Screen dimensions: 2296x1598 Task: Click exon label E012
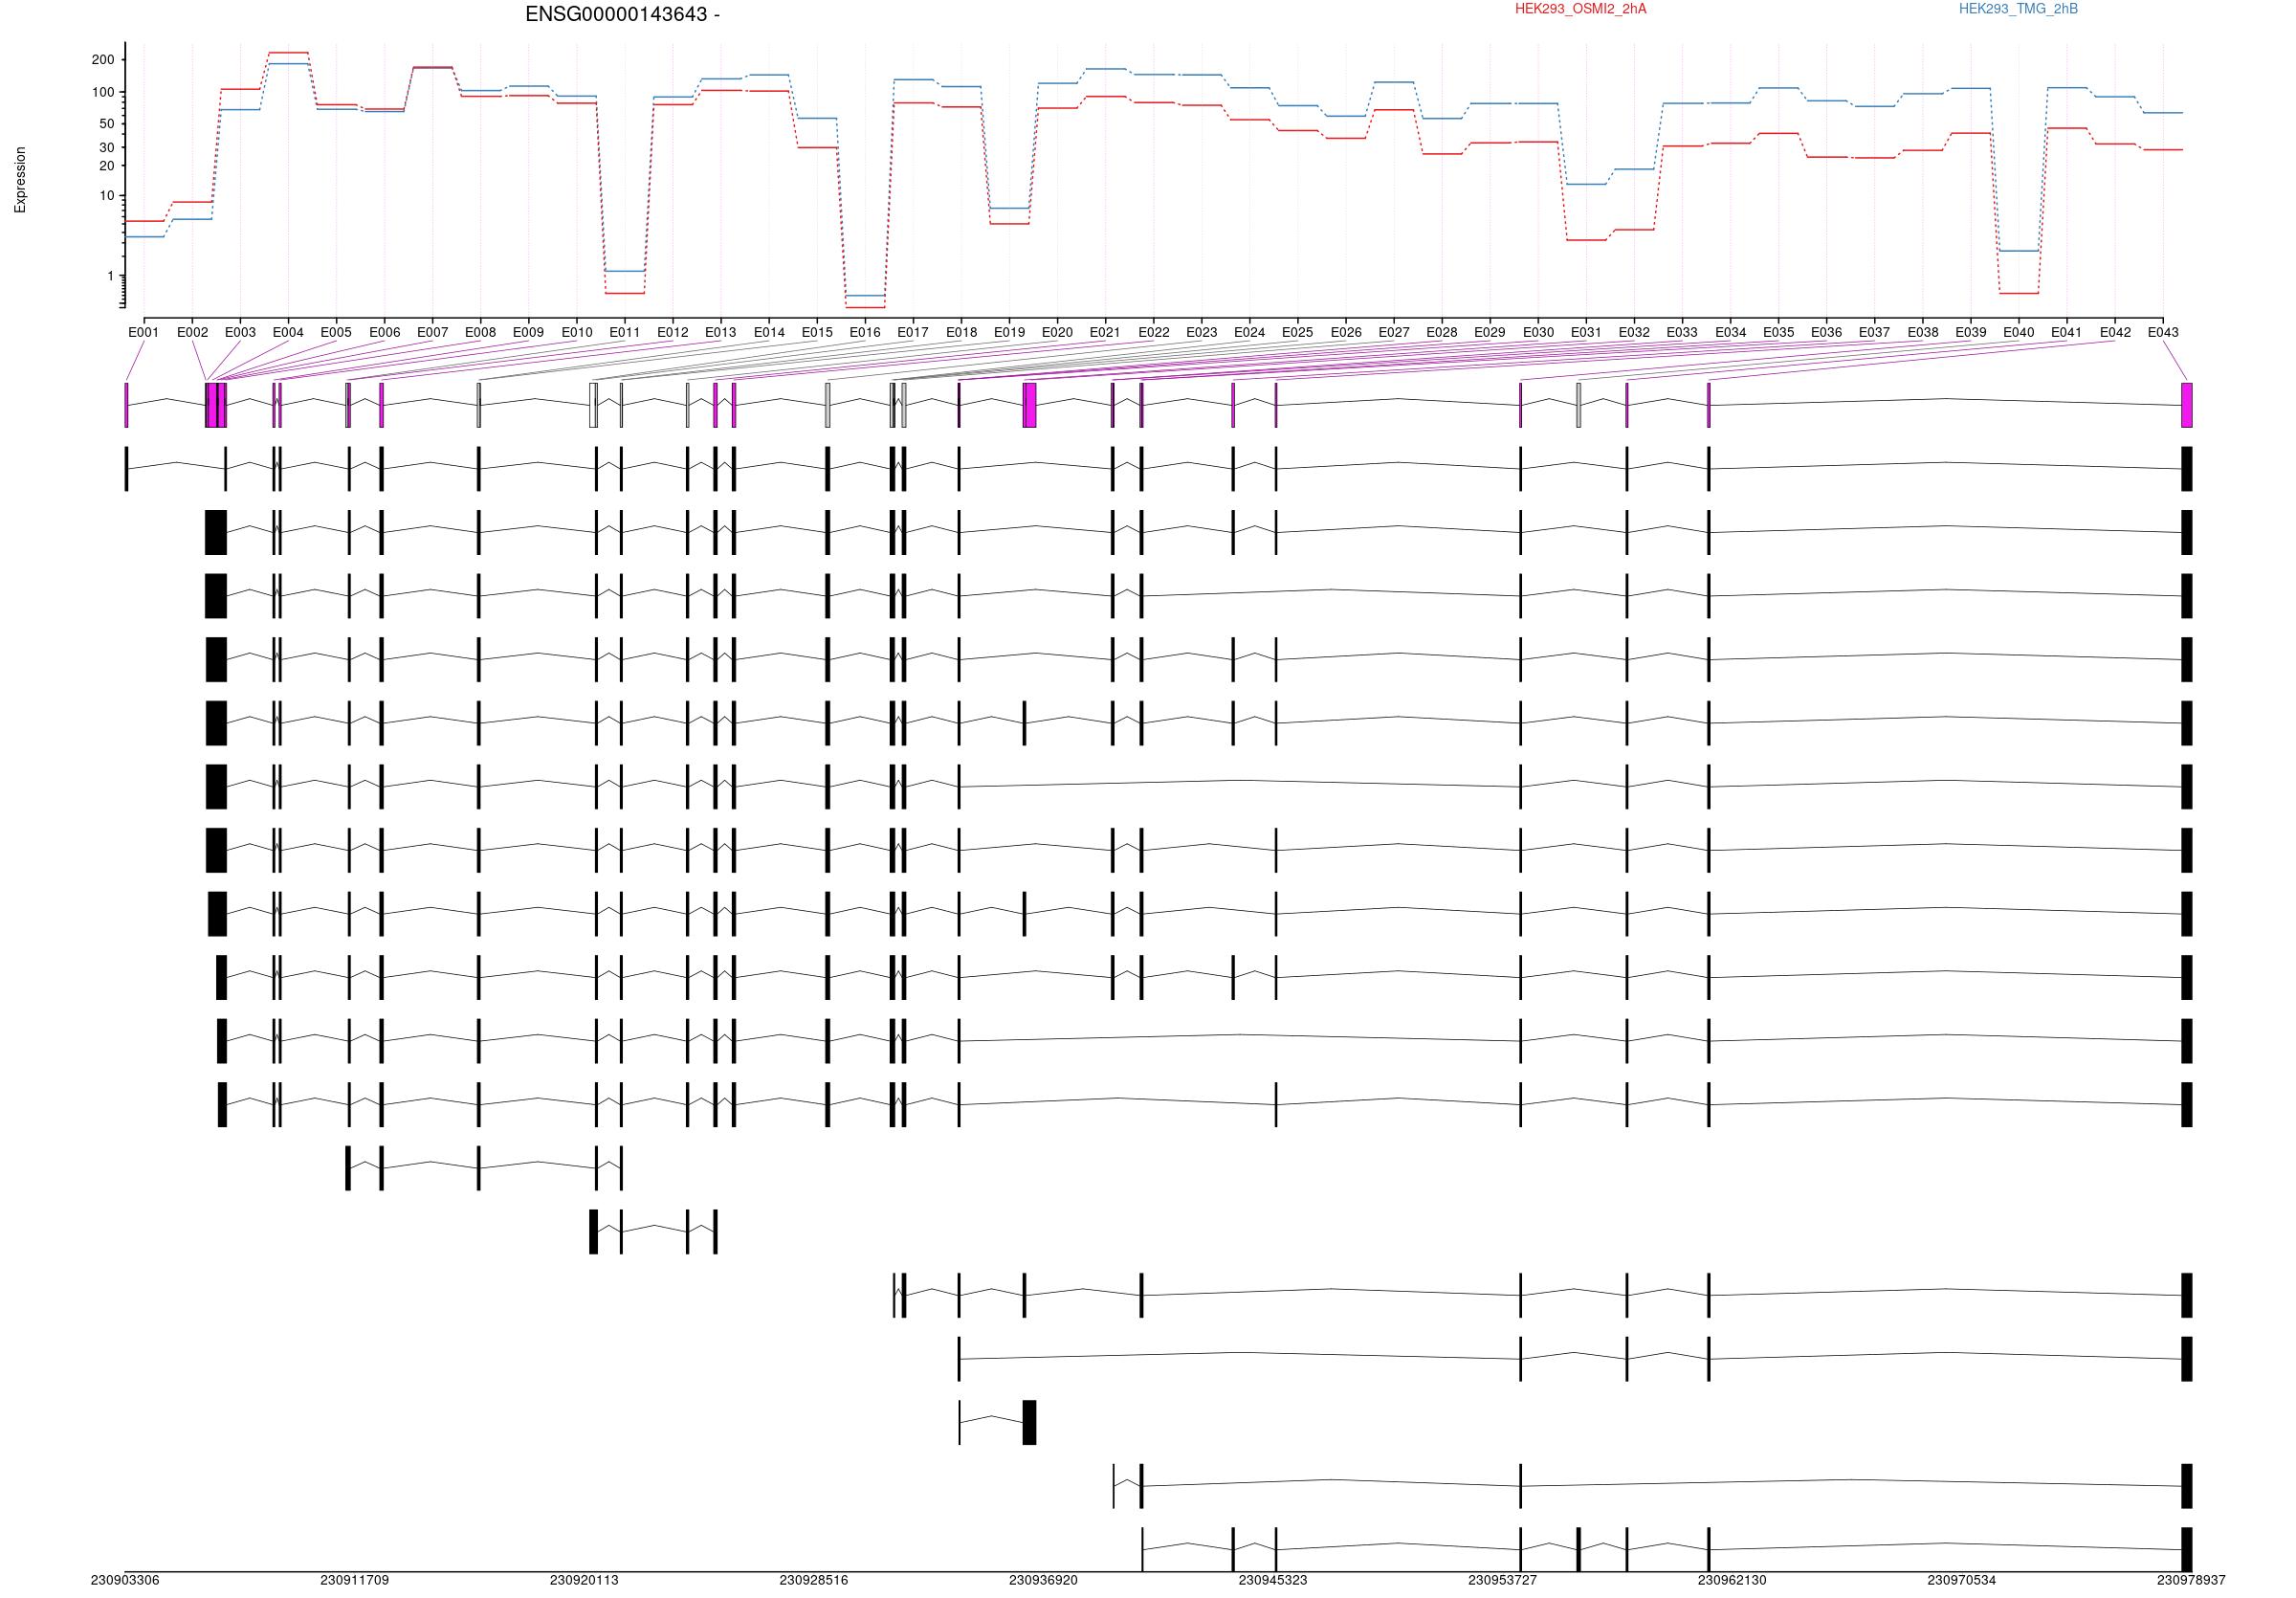(x=673, y=332)
